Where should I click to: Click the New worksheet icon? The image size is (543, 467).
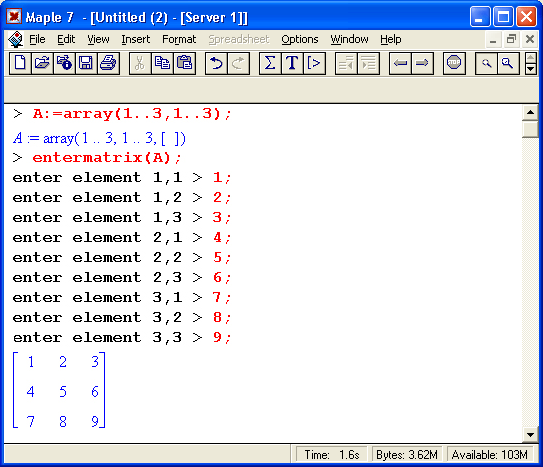click(x=20, y=63)
